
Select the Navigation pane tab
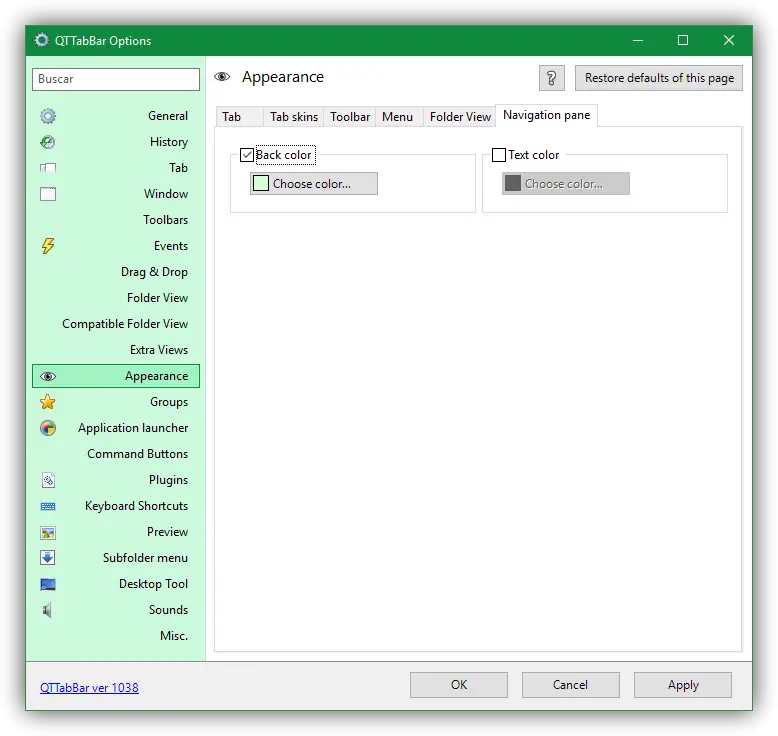[x=546, y=115]
